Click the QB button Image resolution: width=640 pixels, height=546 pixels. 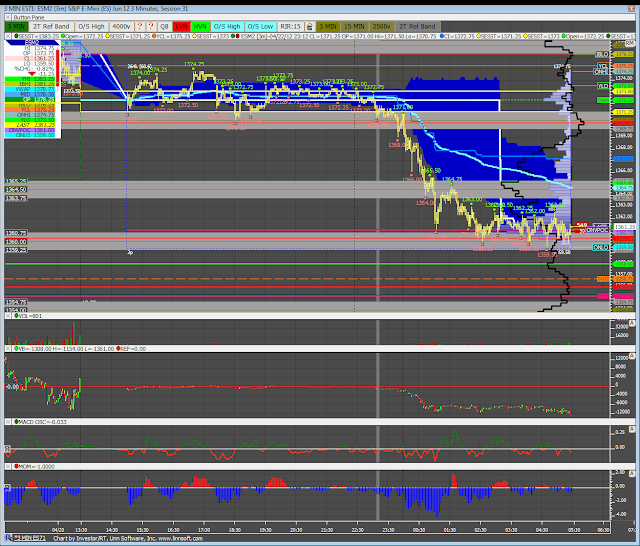(164, 27)
